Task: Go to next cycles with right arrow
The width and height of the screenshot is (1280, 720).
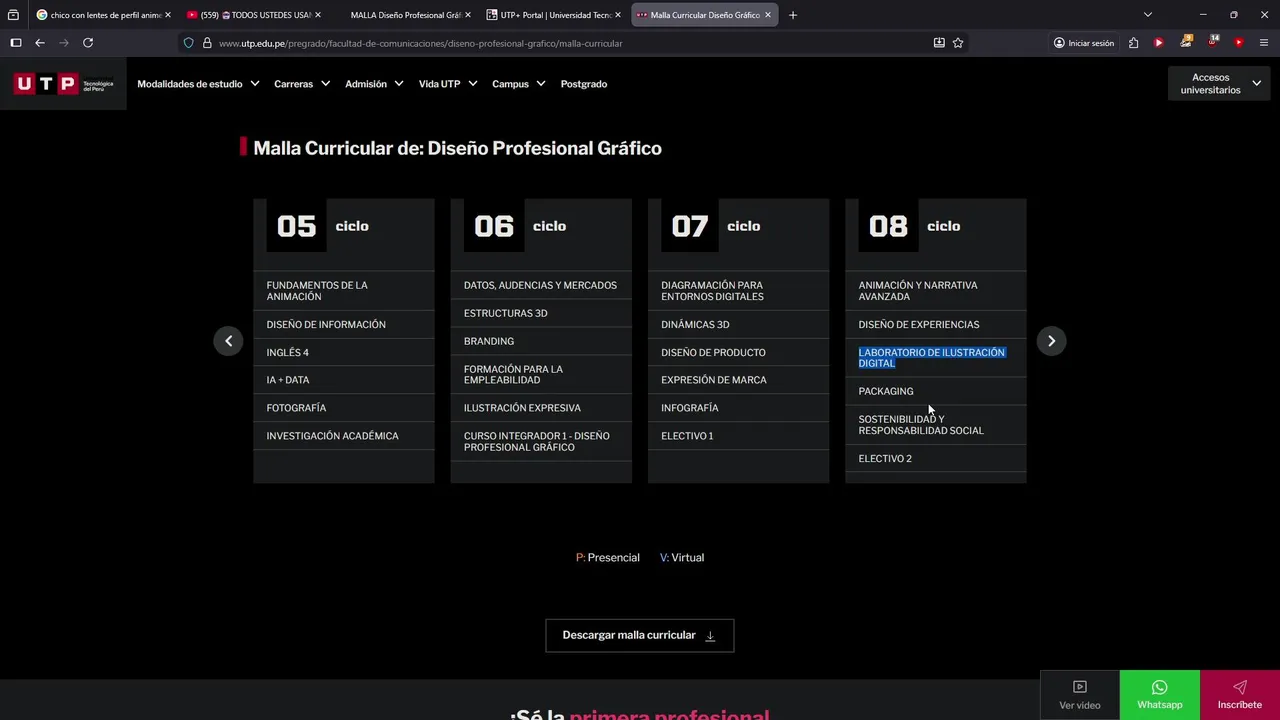Action: point(1051,341)
